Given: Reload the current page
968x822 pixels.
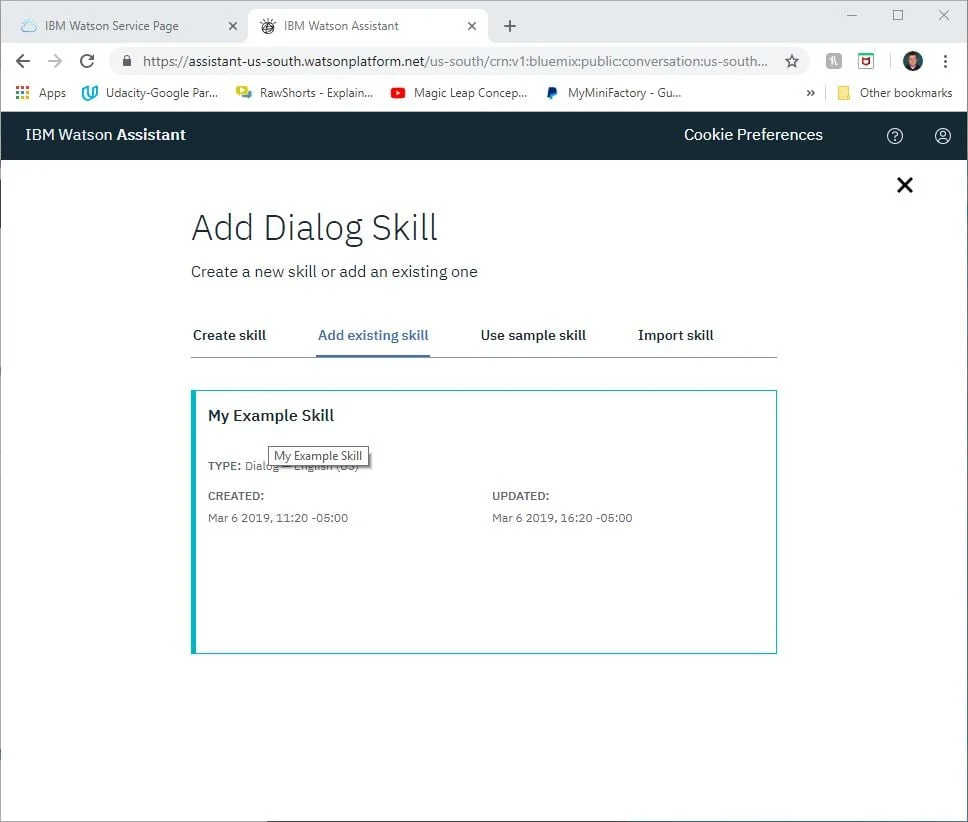Looking at the screenshot, I should pyautogui.click(x=87, y=61).
